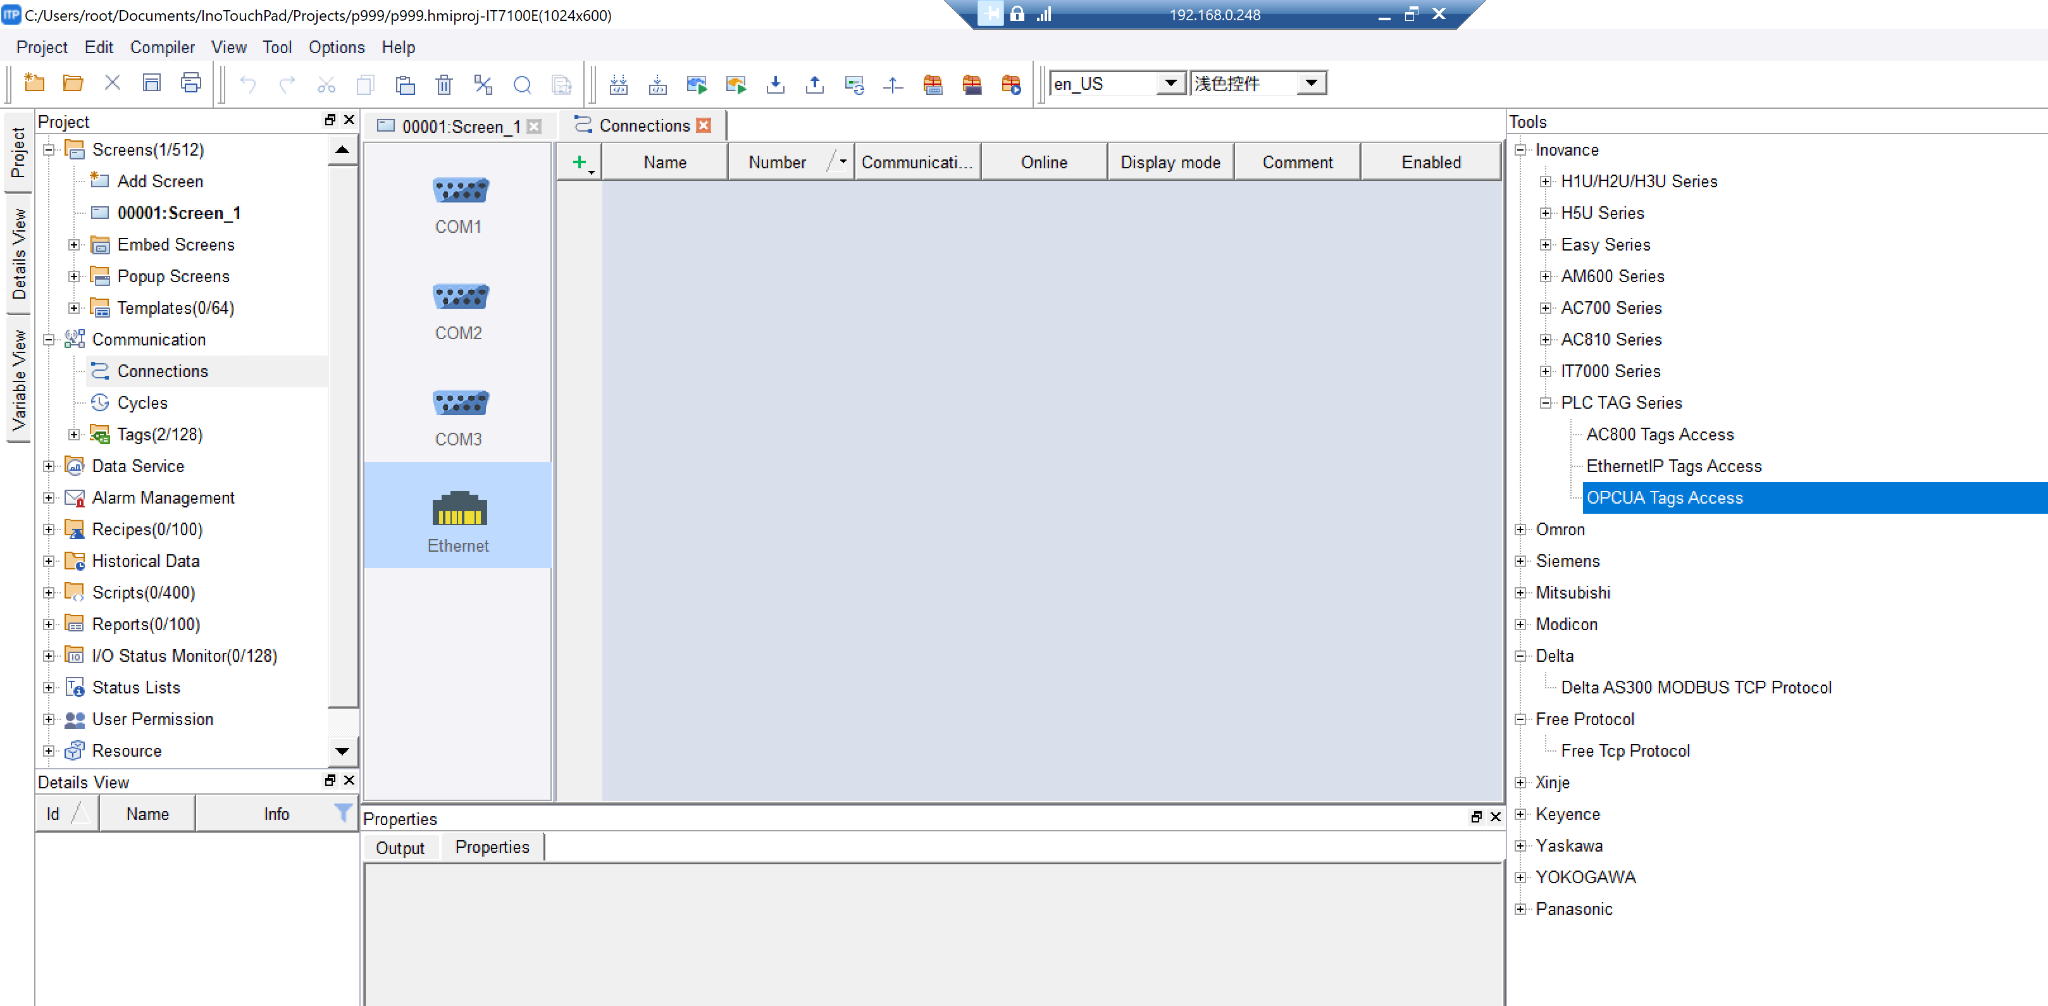This screenshot has width=2048, height=1006.
Task: Select the COM1 serial port
Action: (x=459, y=203)
